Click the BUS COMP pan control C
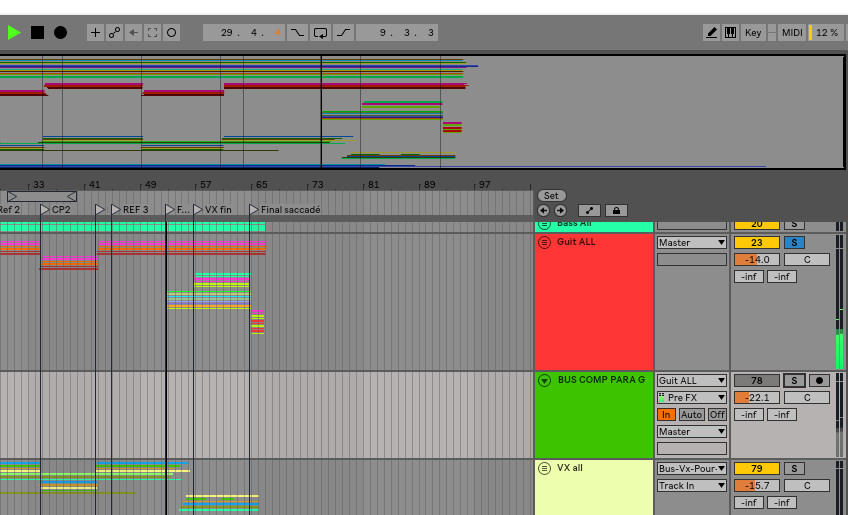 click(x=807, y=398)
